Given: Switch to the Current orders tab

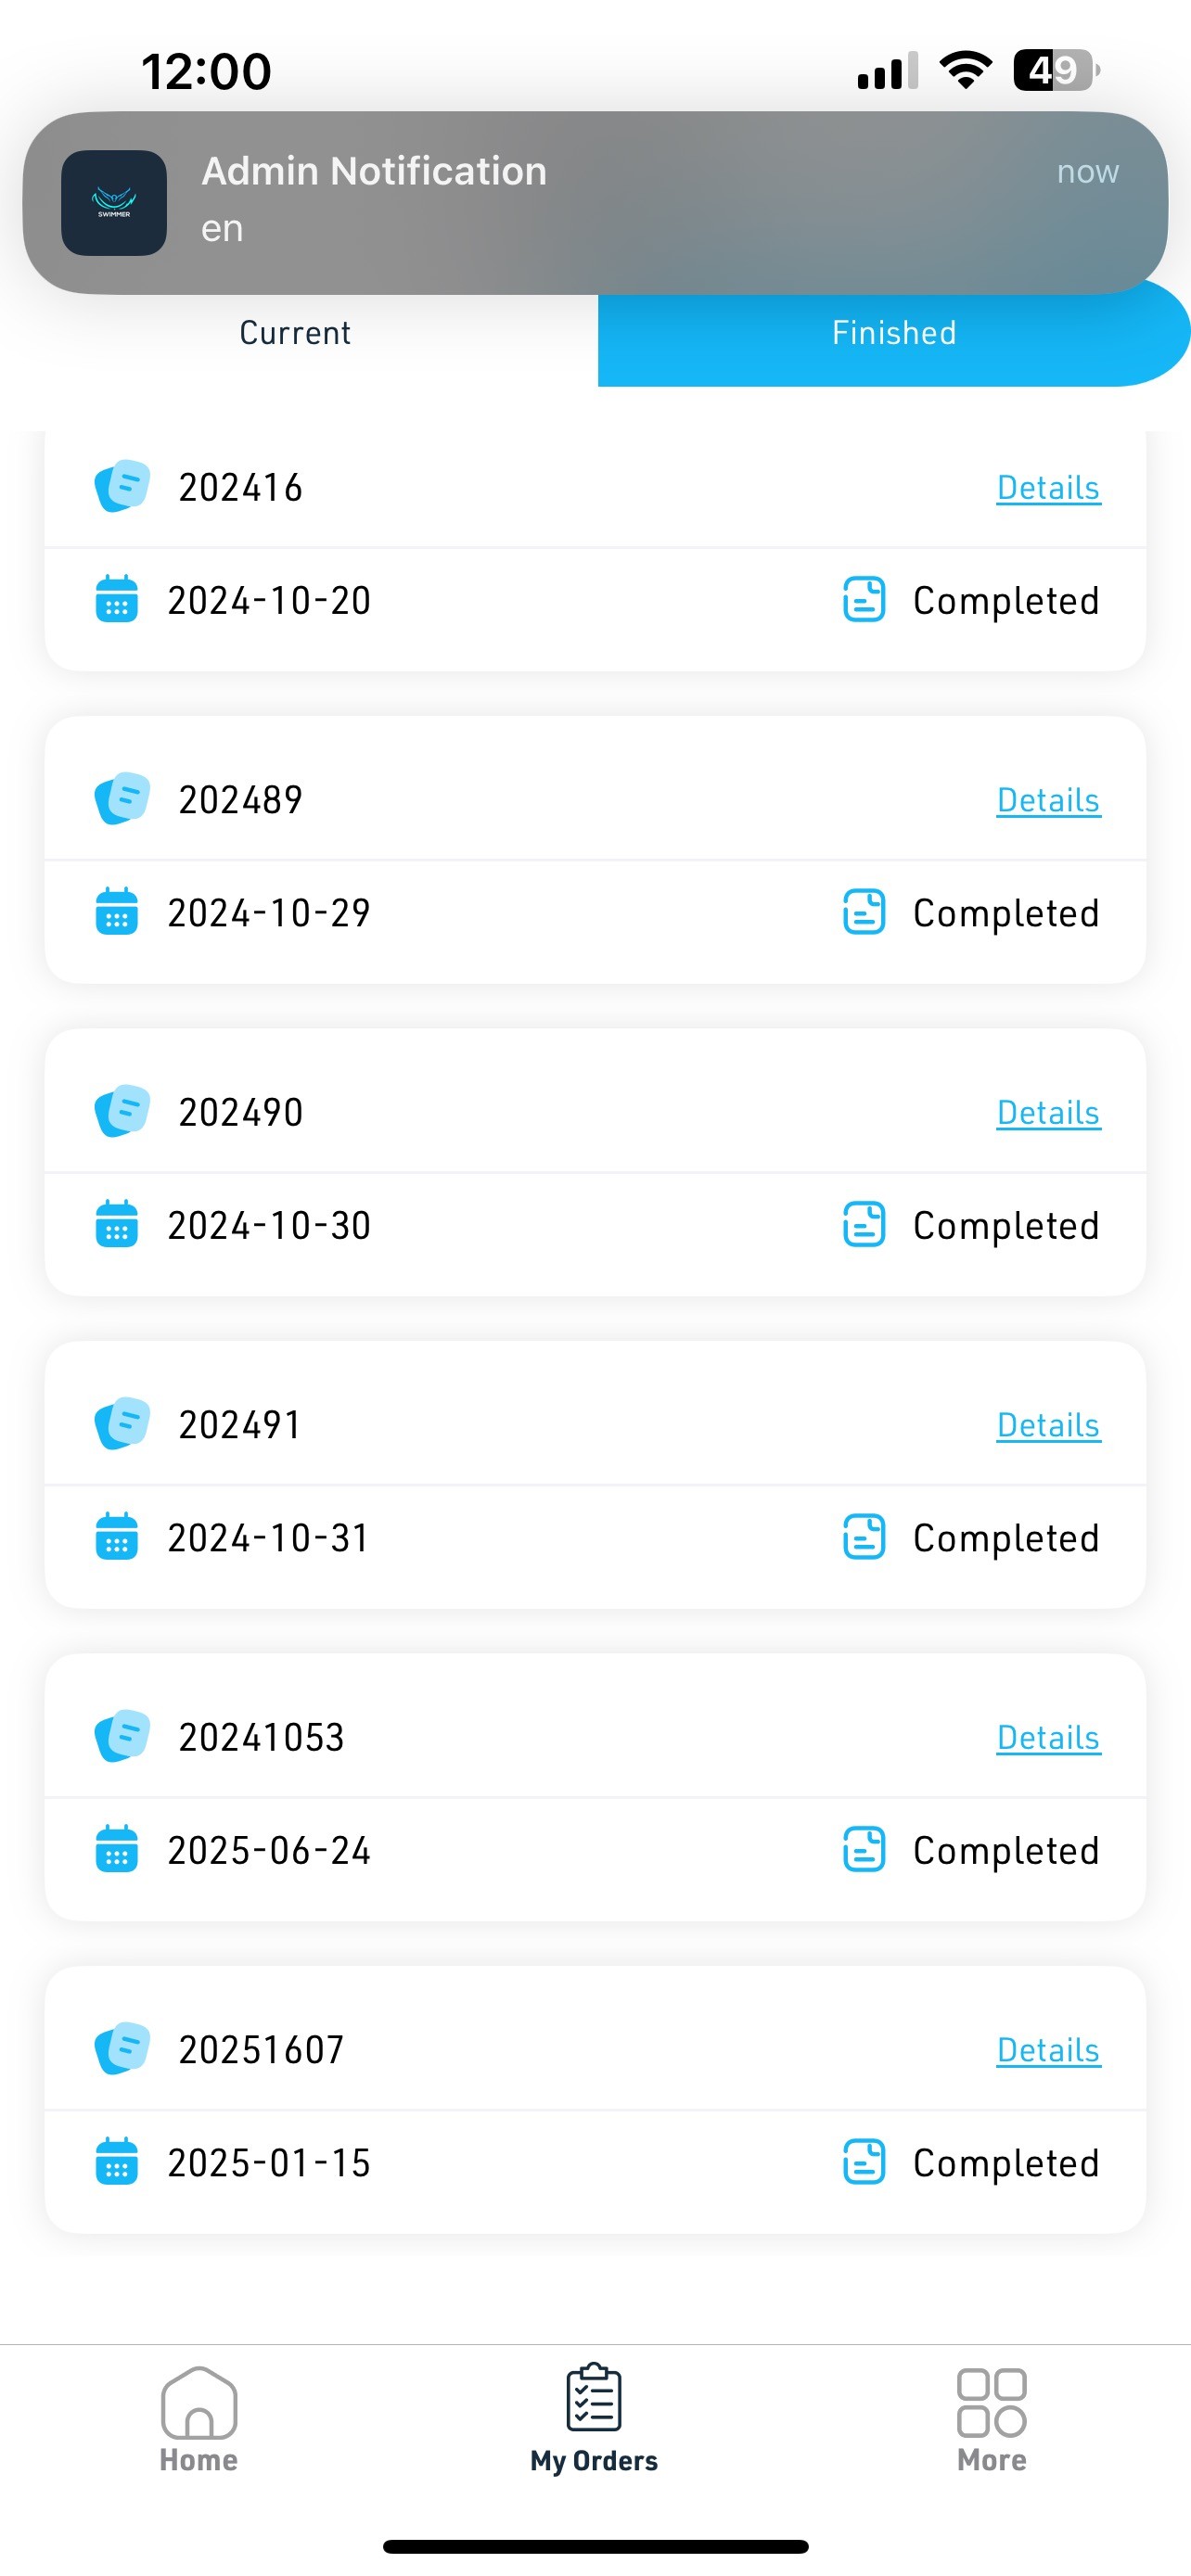Looking at the screenshot, I should (295, 333).
